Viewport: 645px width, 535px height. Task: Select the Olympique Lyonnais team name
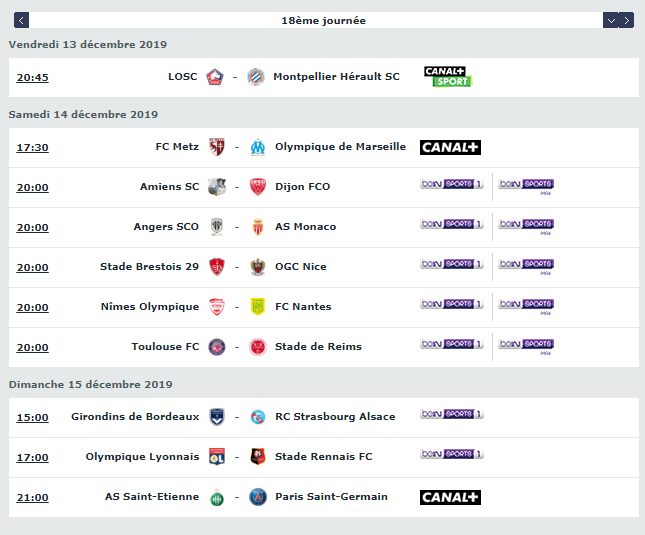click(142, 457)
